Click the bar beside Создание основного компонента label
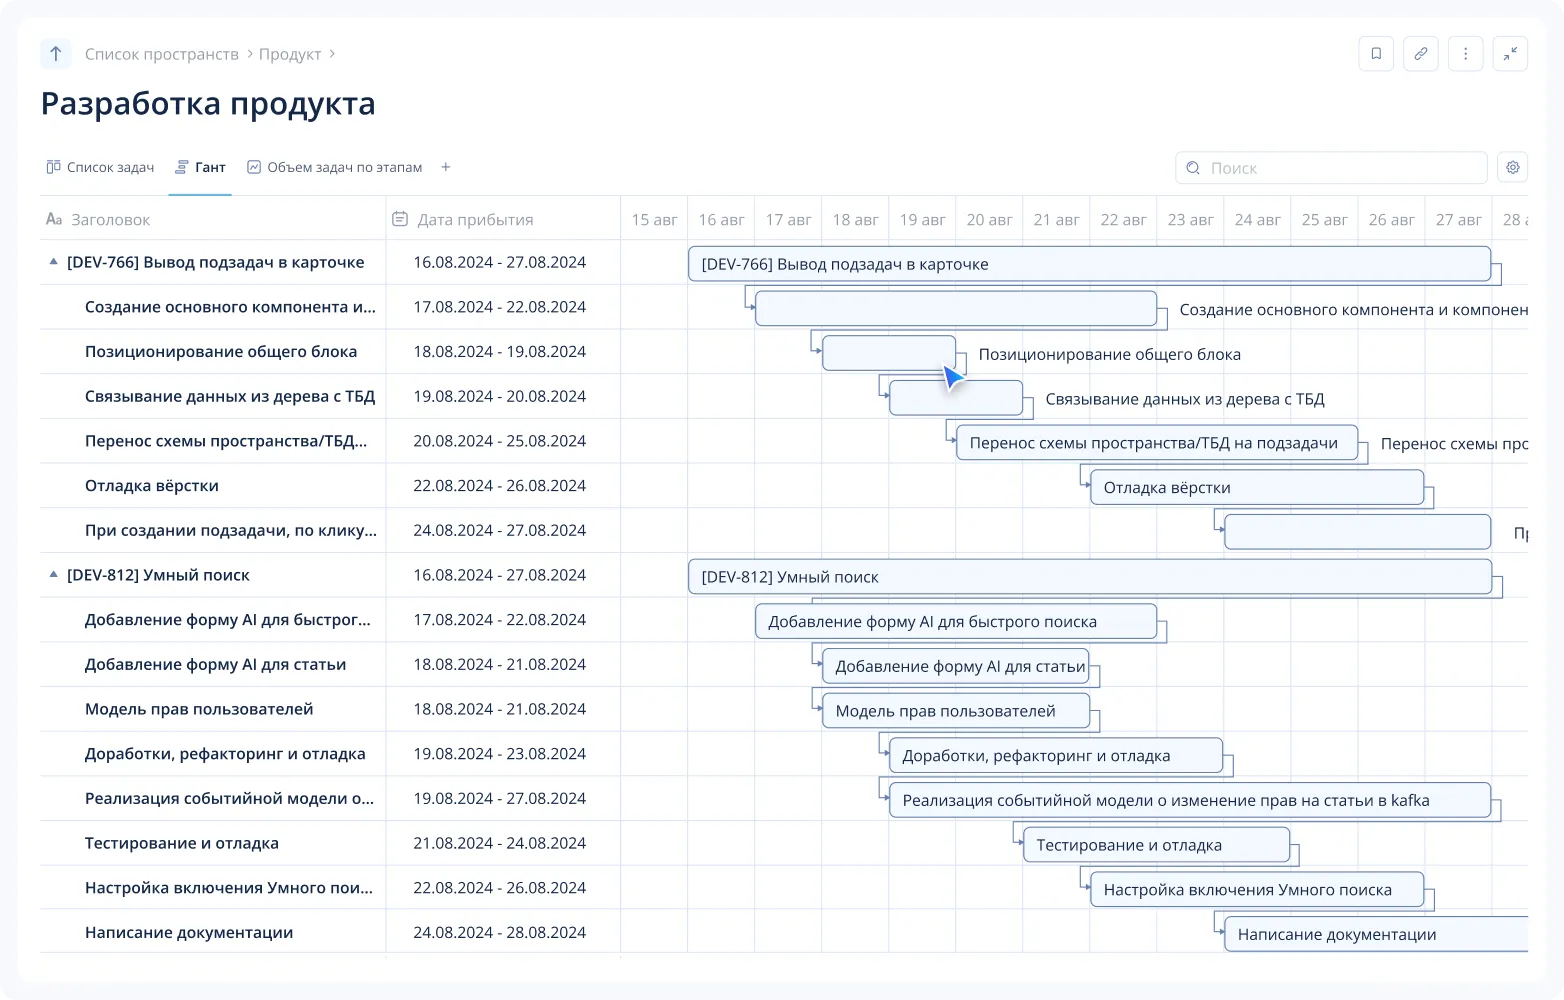 coord(956,309)
